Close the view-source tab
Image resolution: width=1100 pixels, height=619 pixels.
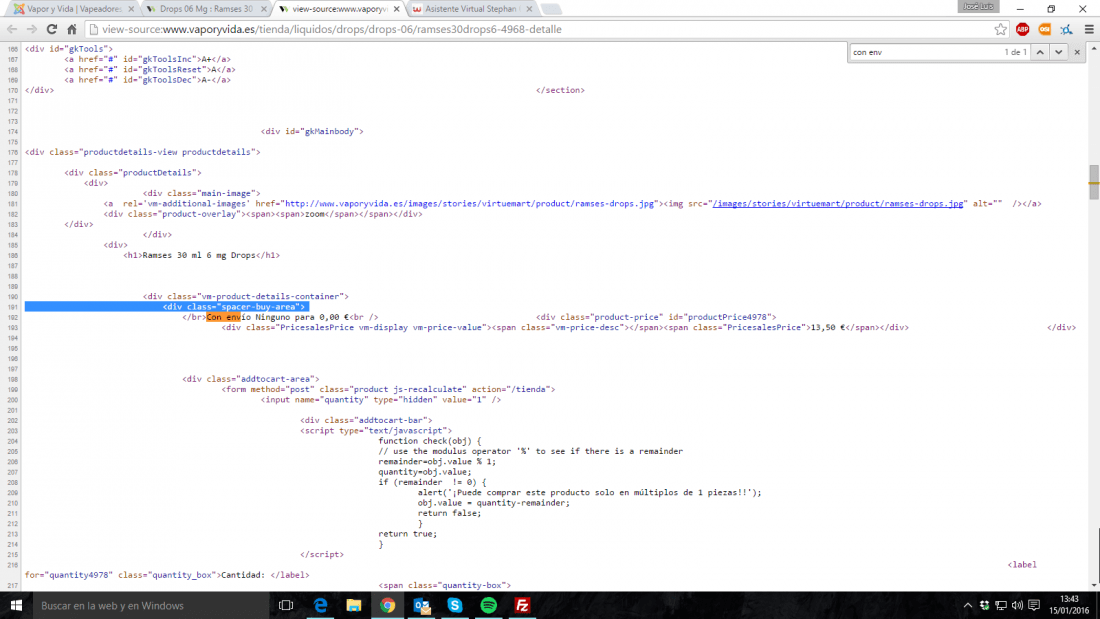396,9
